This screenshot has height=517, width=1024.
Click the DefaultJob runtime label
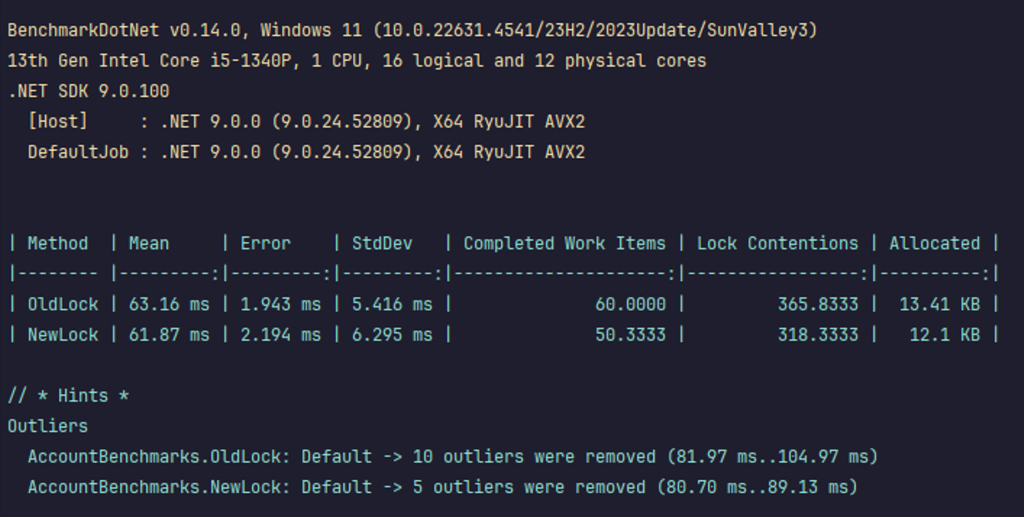tap(77, 152)
